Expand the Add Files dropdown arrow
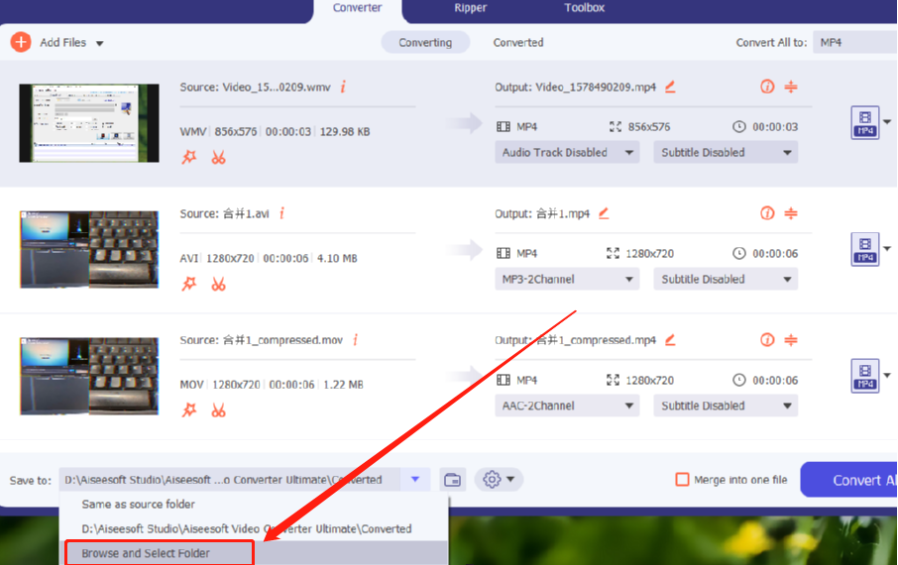 pos(100,44)
